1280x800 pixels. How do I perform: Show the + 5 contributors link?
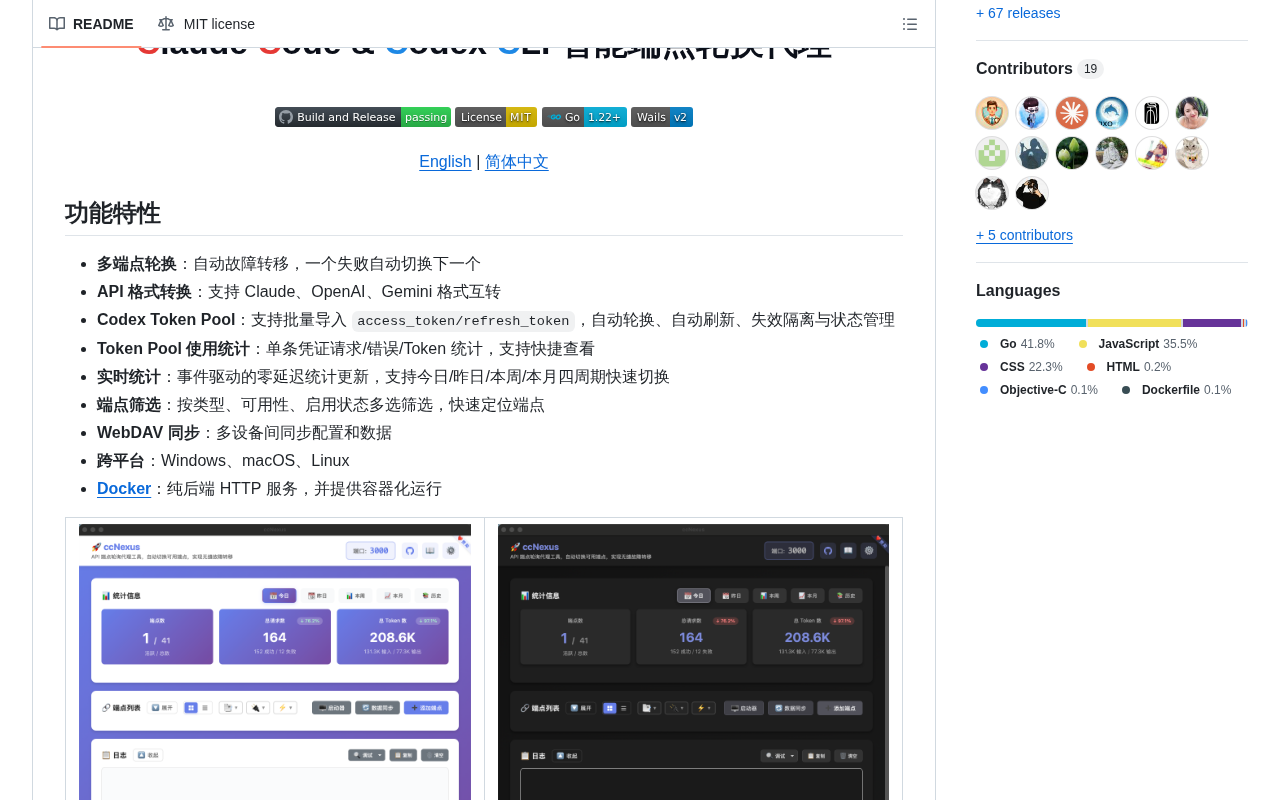pos(1024,235)
